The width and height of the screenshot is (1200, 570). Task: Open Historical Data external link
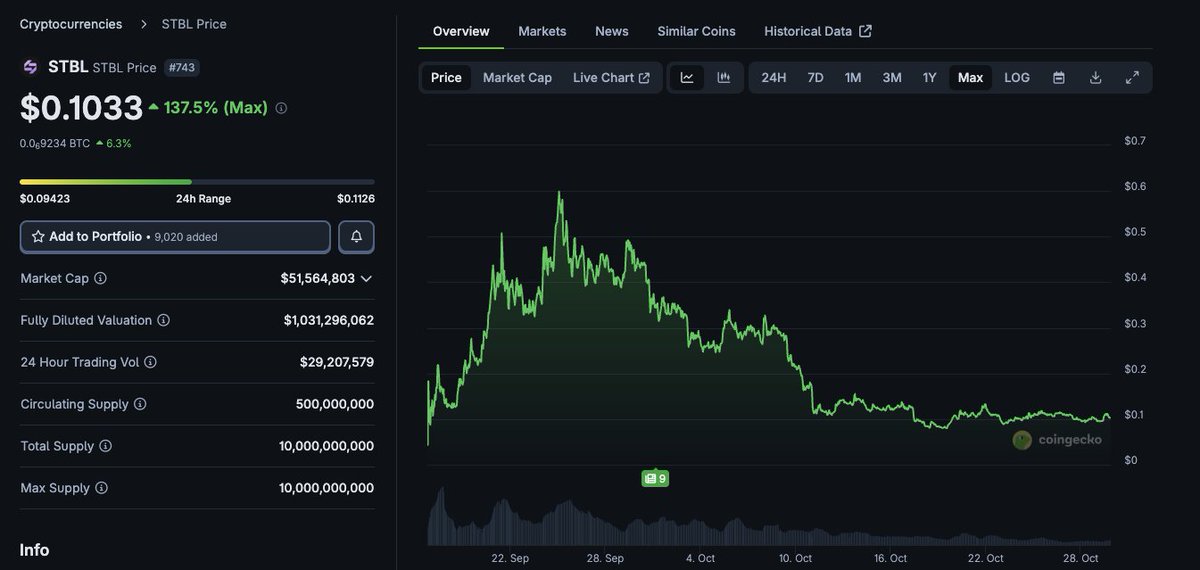818,31
